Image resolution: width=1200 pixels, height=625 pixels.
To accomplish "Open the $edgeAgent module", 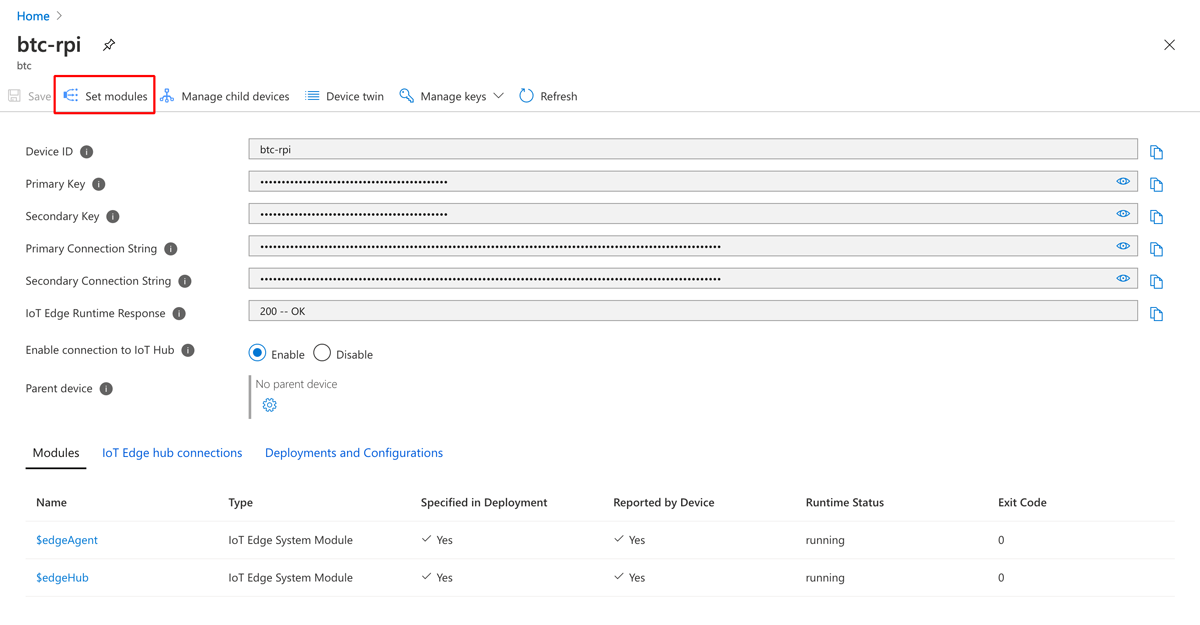I will (67, 540).
